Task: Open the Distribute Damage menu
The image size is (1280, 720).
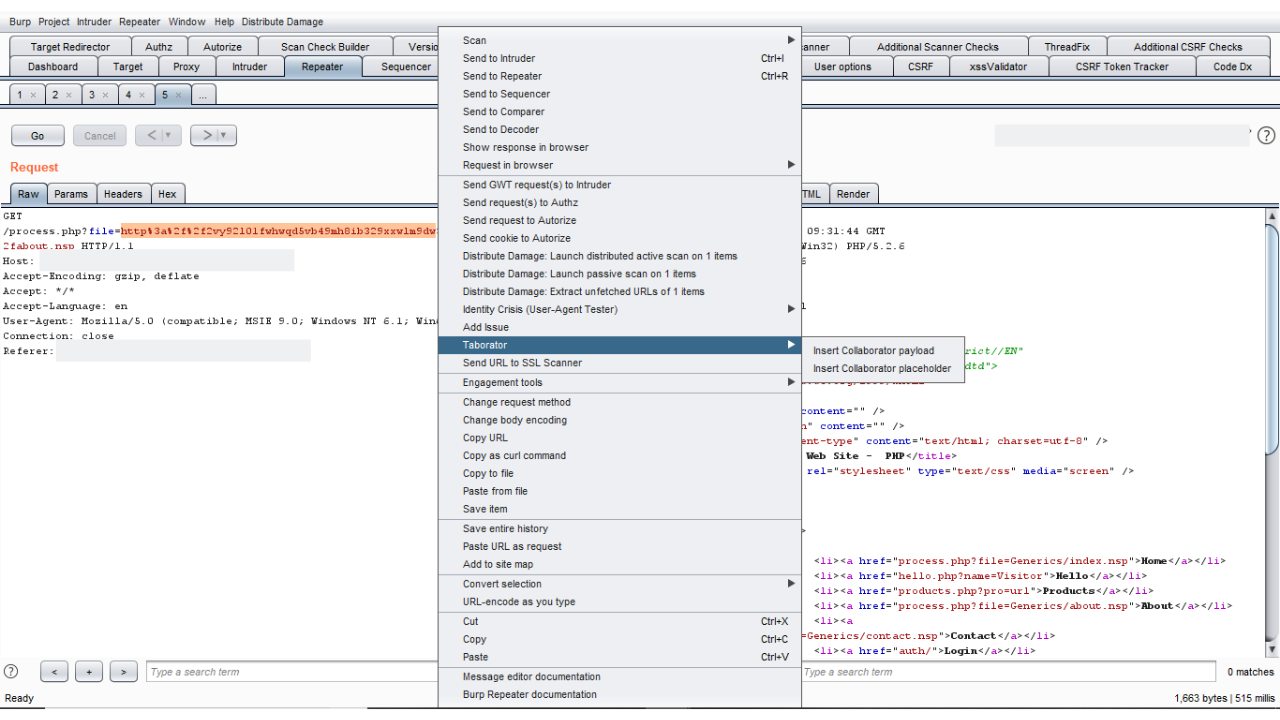Action: pos(282,22)
